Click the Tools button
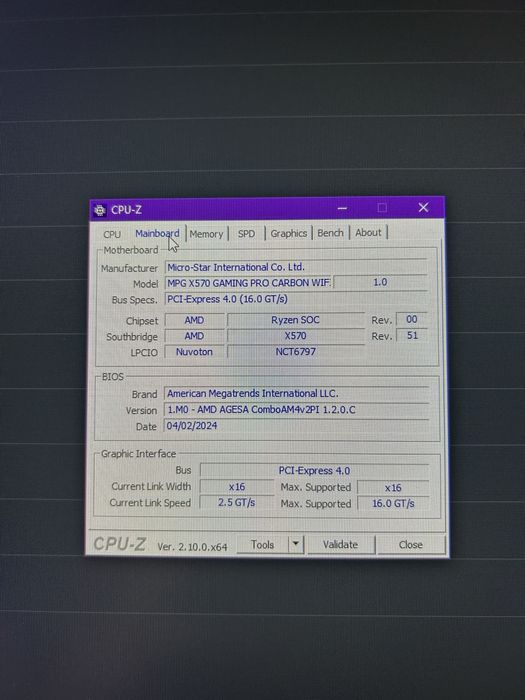525x700 pixels. click(262, 545)
